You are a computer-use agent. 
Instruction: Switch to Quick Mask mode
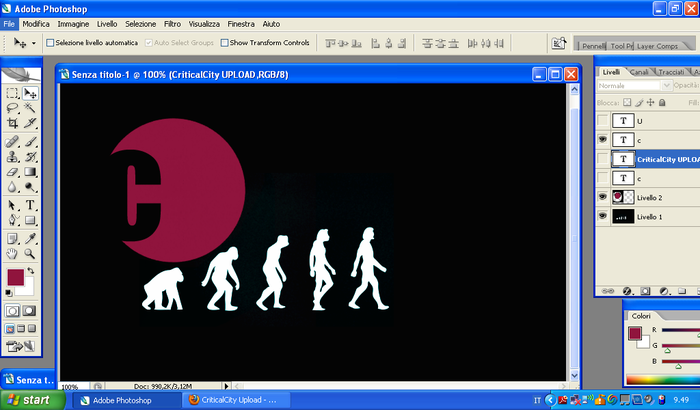pos(29,310)
